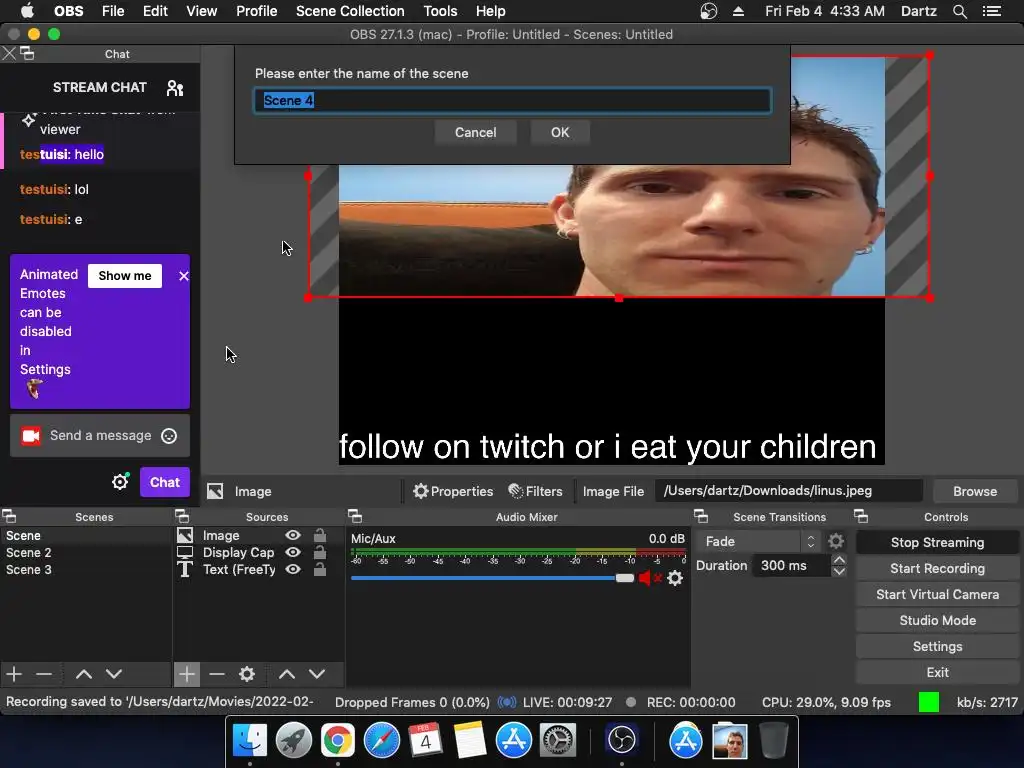Increase duration with up stepper
This screenshot has height=768, width=1024.
839,560
